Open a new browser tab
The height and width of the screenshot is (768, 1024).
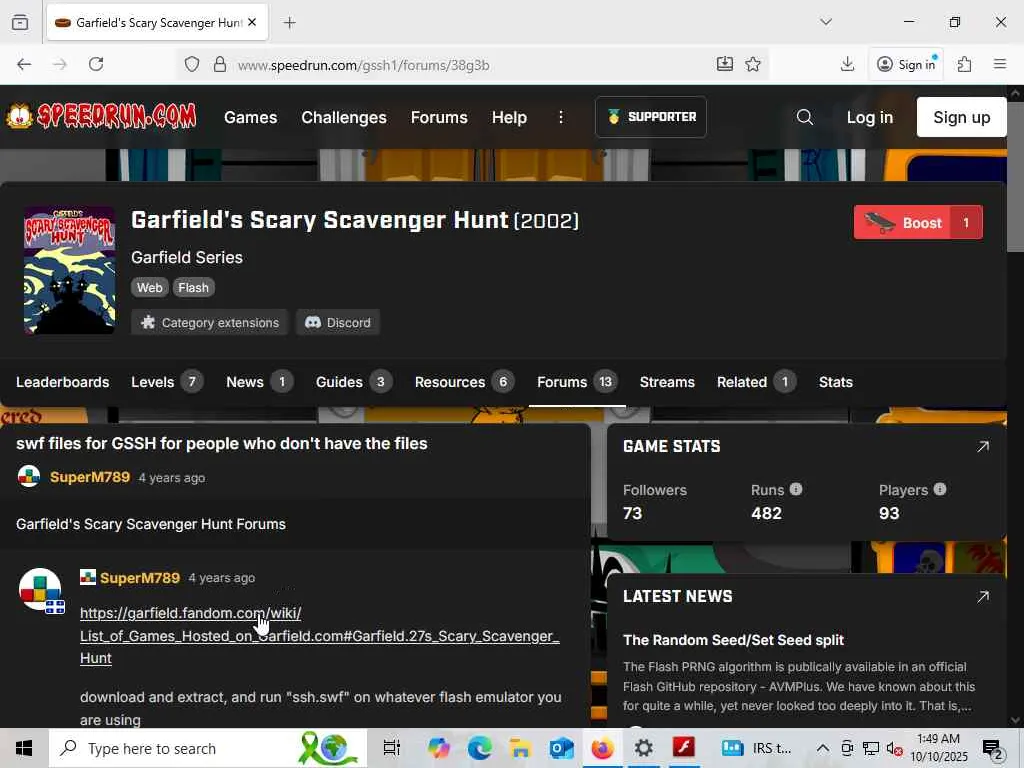click(x=289, y=22)
